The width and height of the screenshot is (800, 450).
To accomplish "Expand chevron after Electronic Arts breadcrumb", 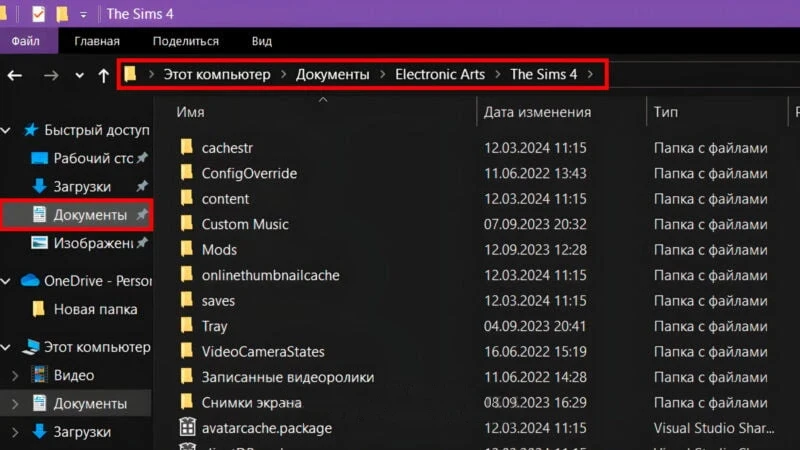I will click(497, 74).
